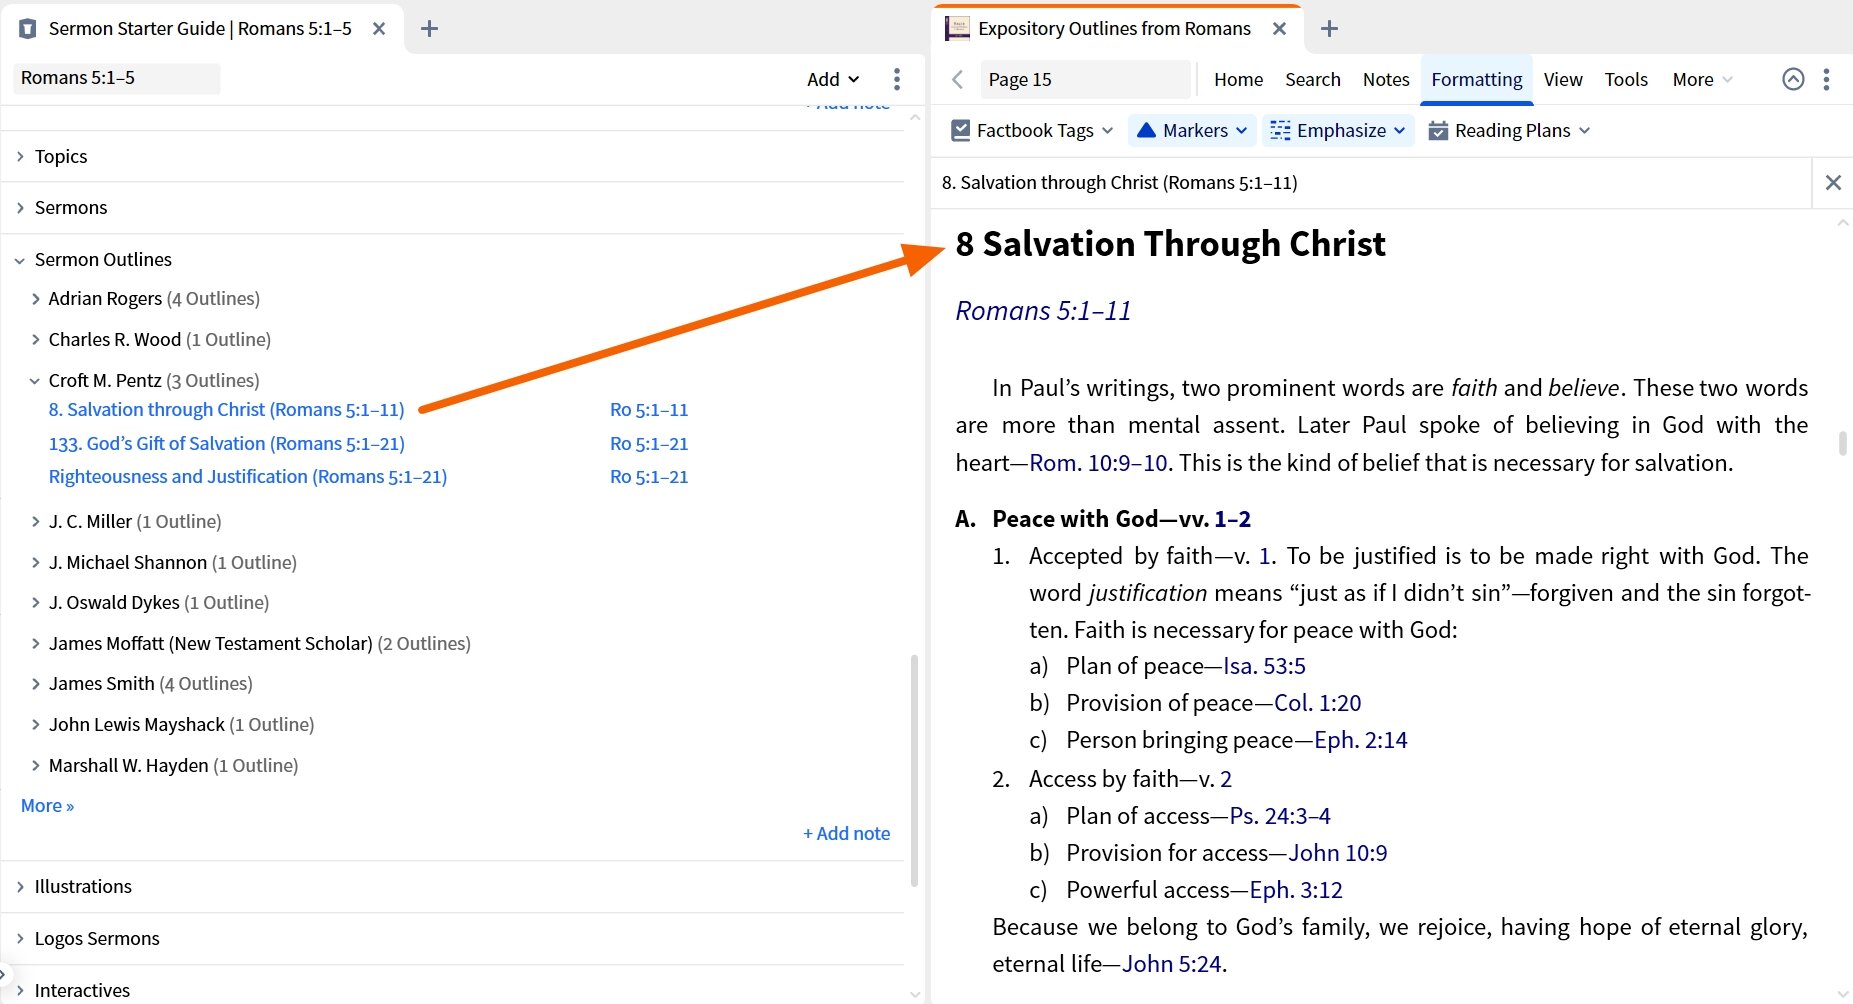This screenshot has width=1853, height=1004.
Task: Add a new tab in left panel
Action: point(429,29)
